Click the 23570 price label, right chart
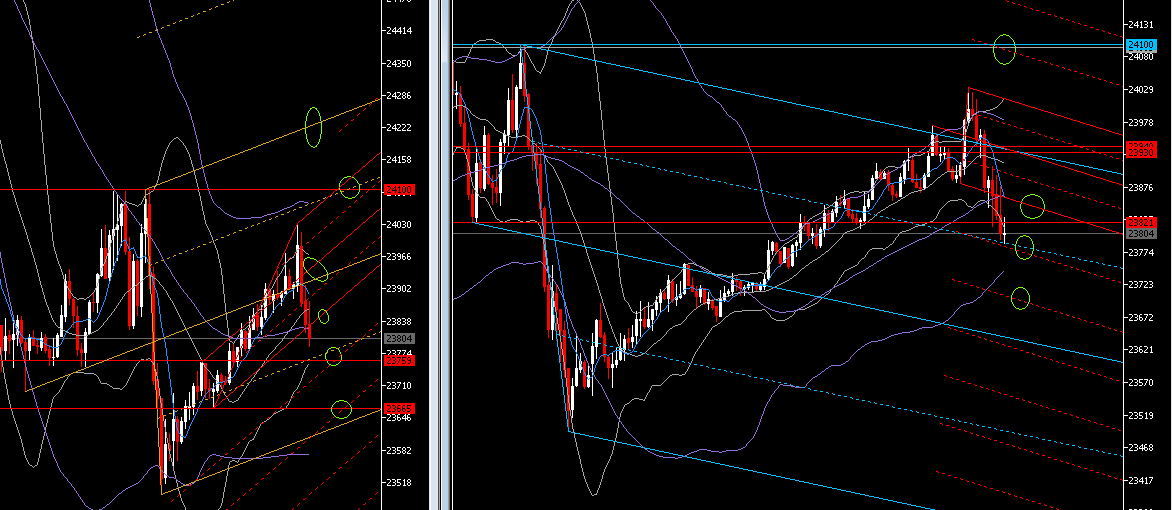 tap(1142, 382)
